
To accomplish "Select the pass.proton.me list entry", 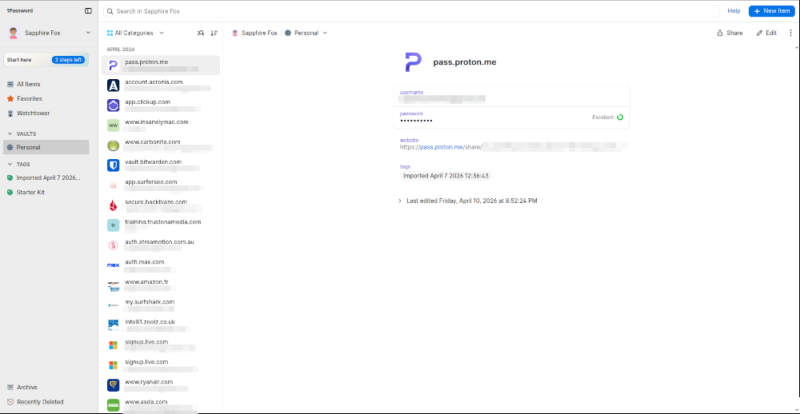I will click(161, 65).
